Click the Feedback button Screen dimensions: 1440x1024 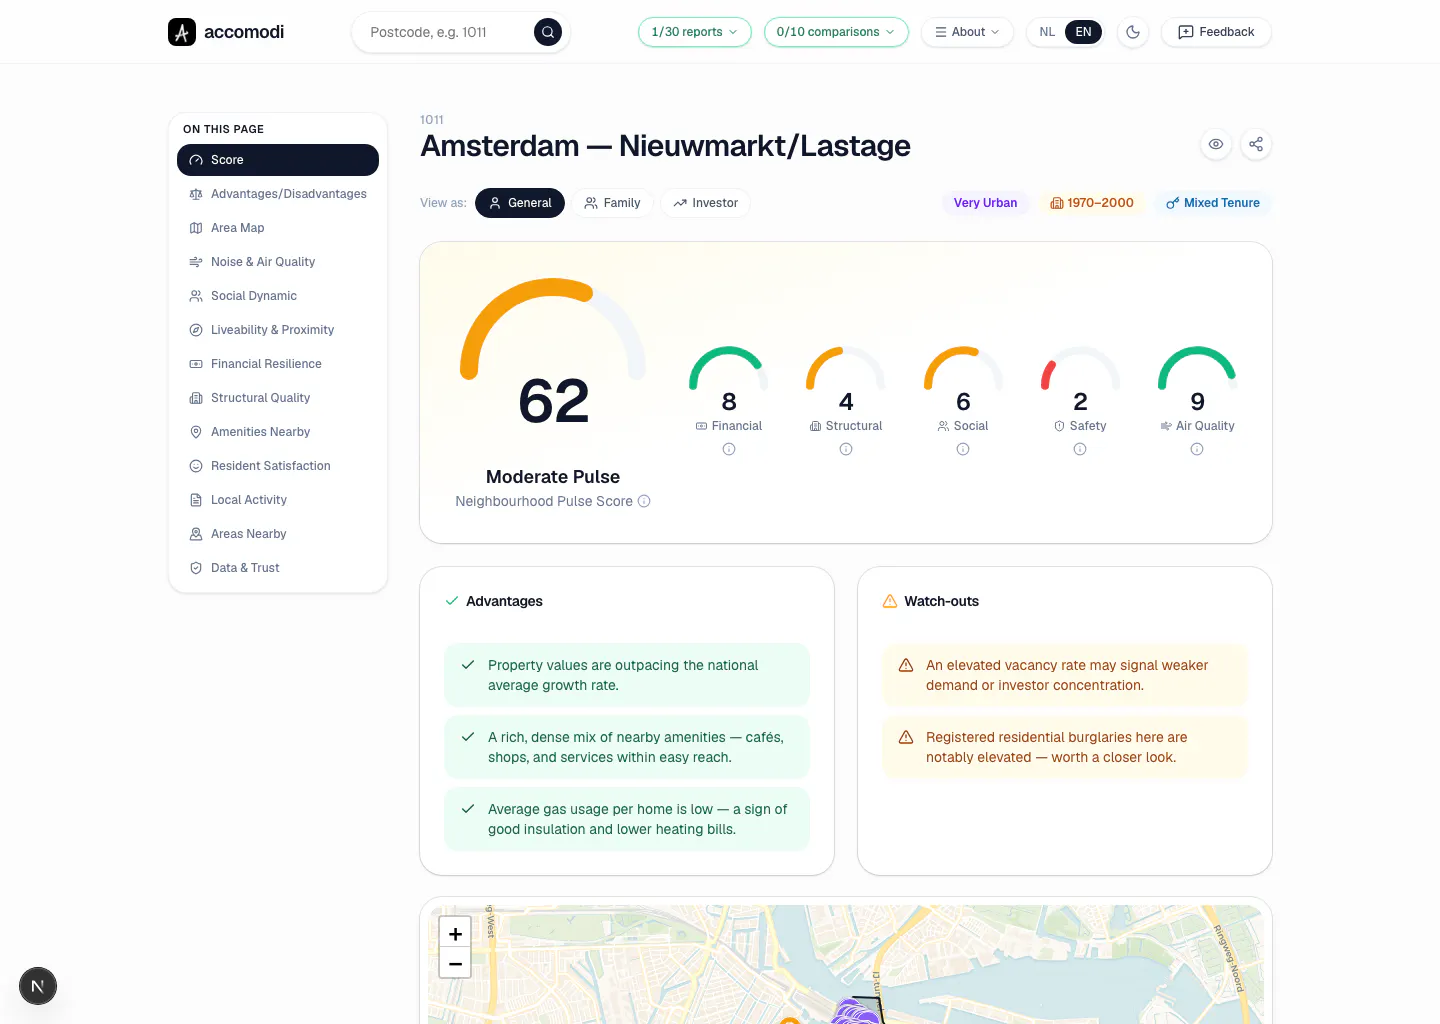(x=1216, y=32)
